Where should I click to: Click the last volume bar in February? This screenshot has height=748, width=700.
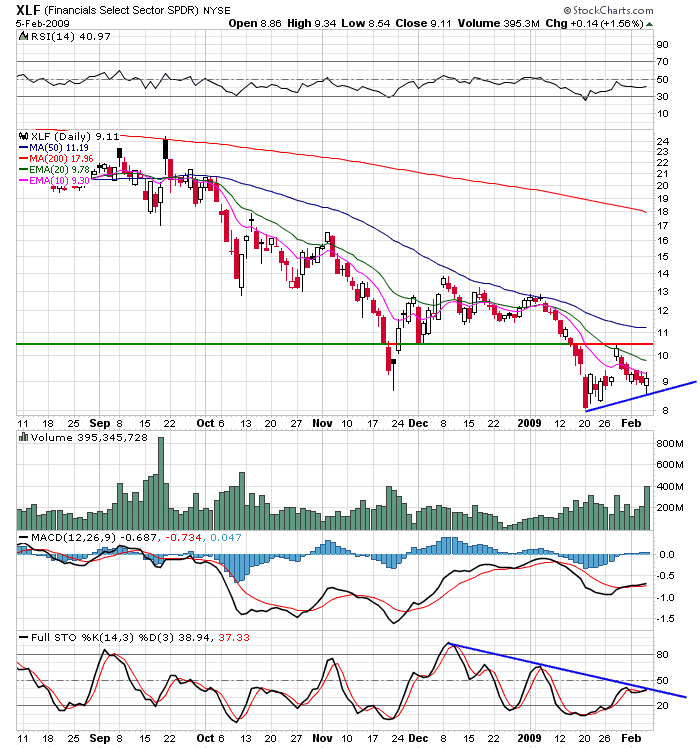pos(647,508)
